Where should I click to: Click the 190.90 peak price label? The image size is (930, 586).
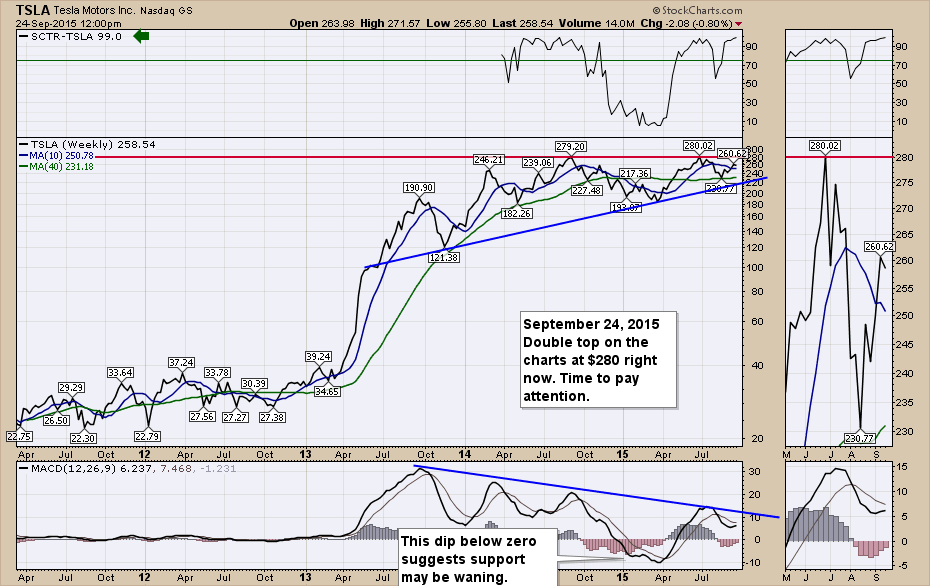(419, 187)
